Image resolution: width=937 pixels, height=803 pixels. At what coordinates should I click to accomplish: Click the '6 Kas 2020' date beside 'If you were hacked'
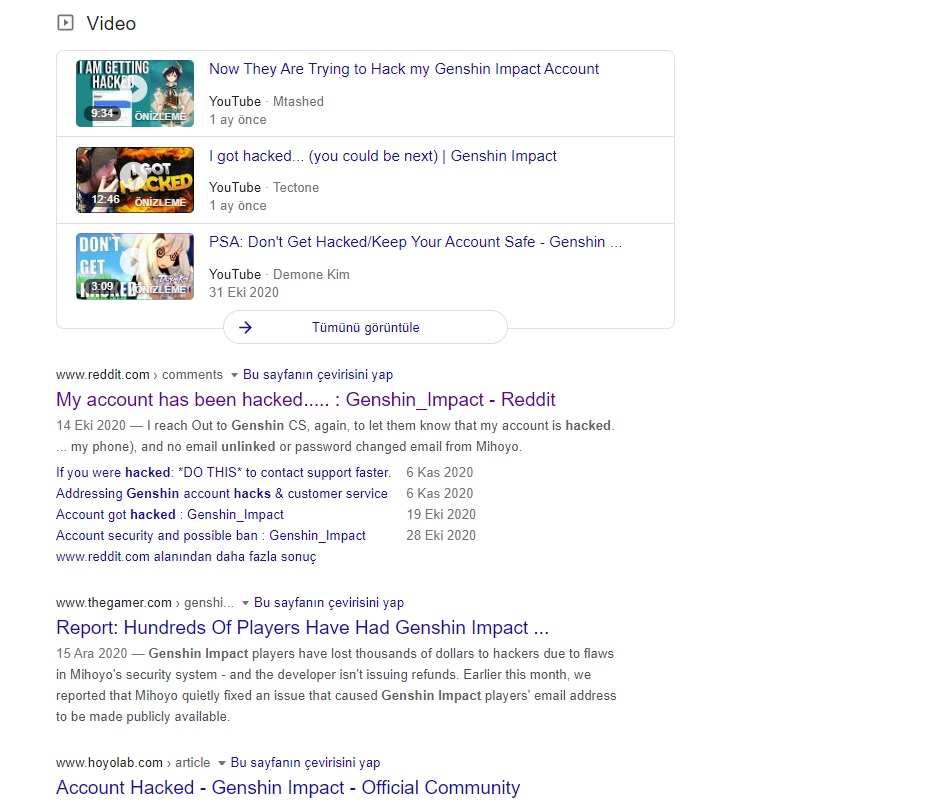[440, 473]
